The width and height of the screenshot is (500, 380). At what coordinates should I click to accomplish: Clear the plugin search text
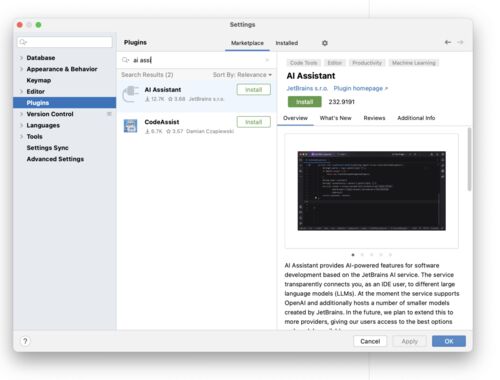[267, 60]
